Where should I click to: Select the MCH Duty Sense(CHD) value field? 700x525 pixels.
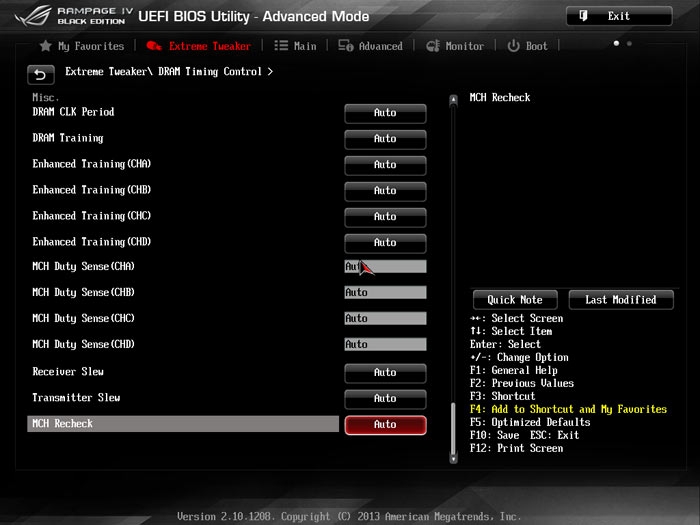click(x=385, y=345)
